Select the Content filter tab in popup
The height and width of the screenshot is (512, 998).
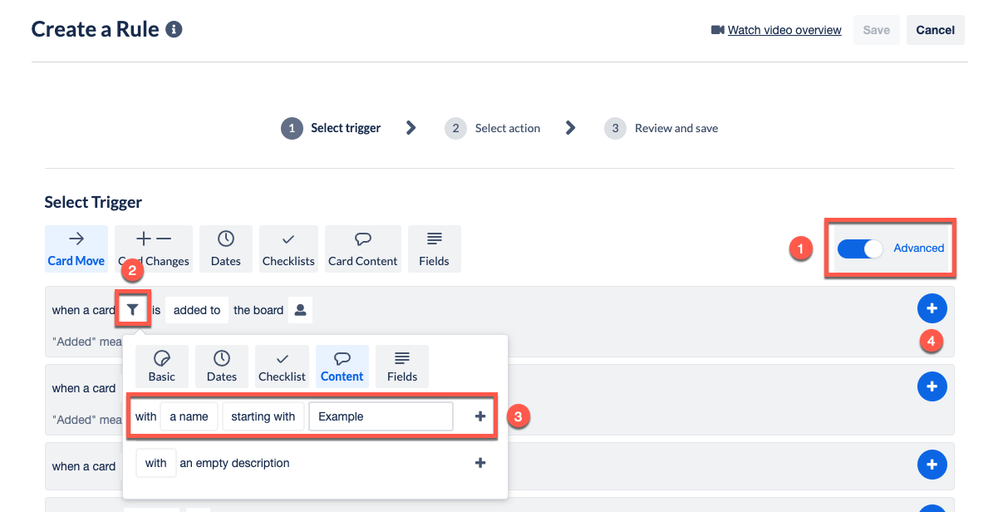(342, 366)
